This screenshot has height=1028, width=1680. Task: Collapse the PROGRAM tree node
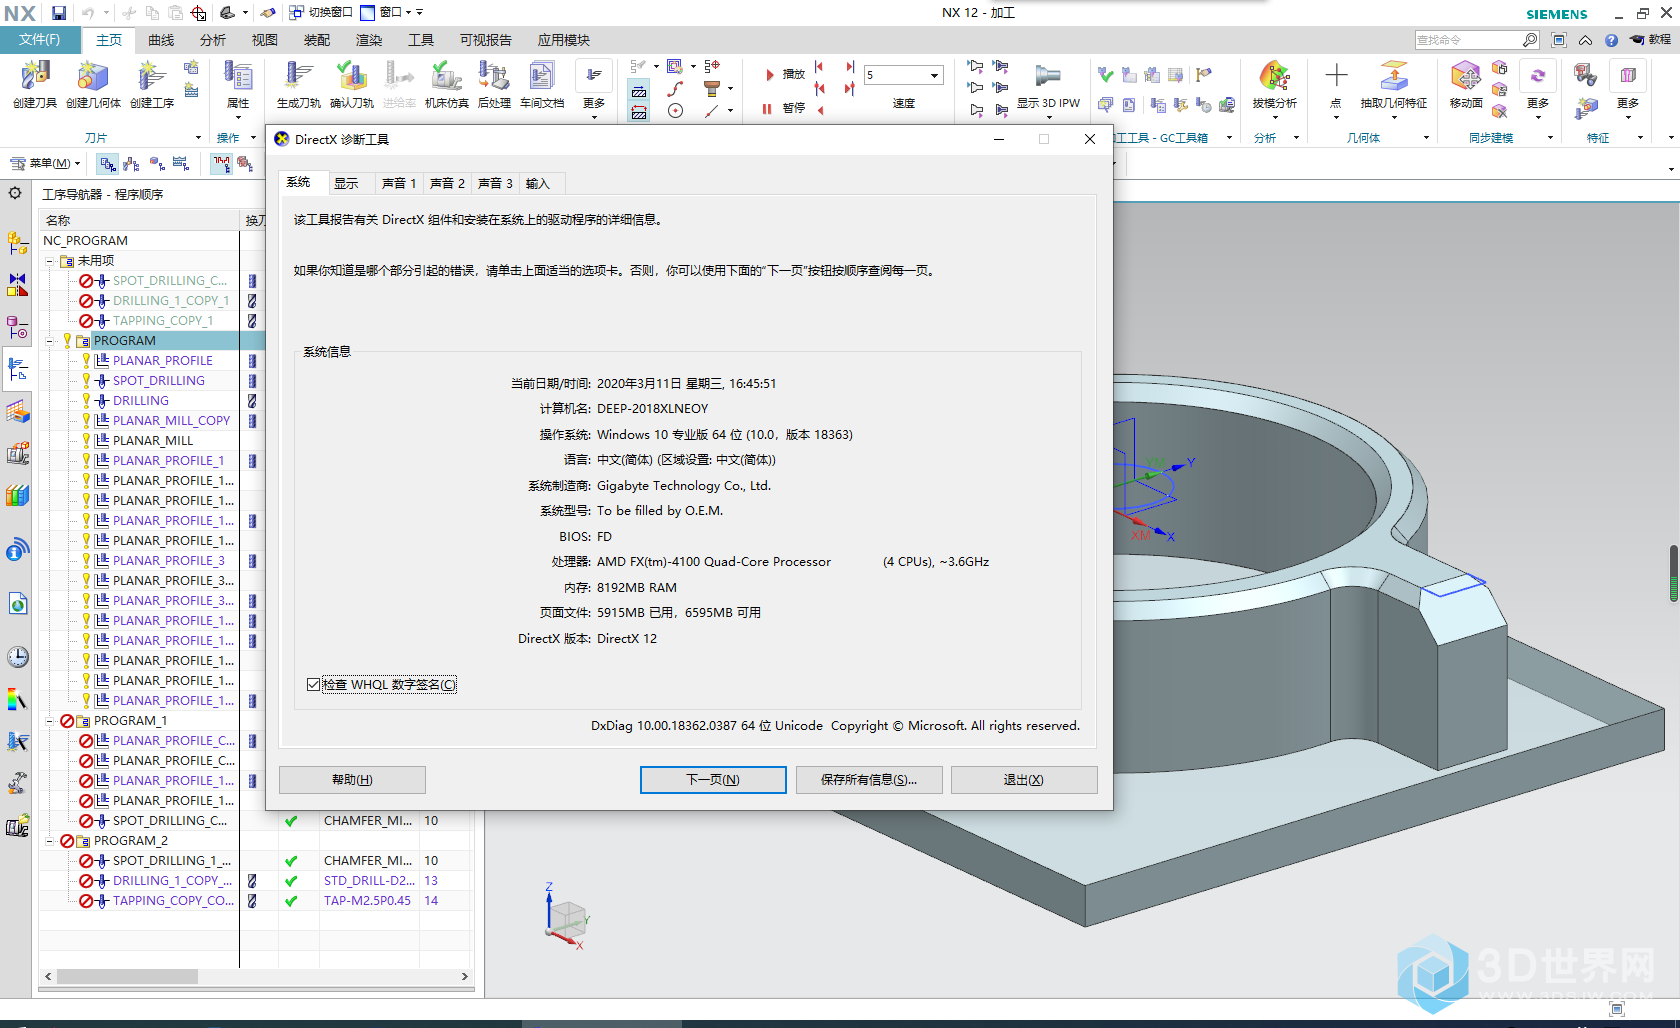[49, 341]
